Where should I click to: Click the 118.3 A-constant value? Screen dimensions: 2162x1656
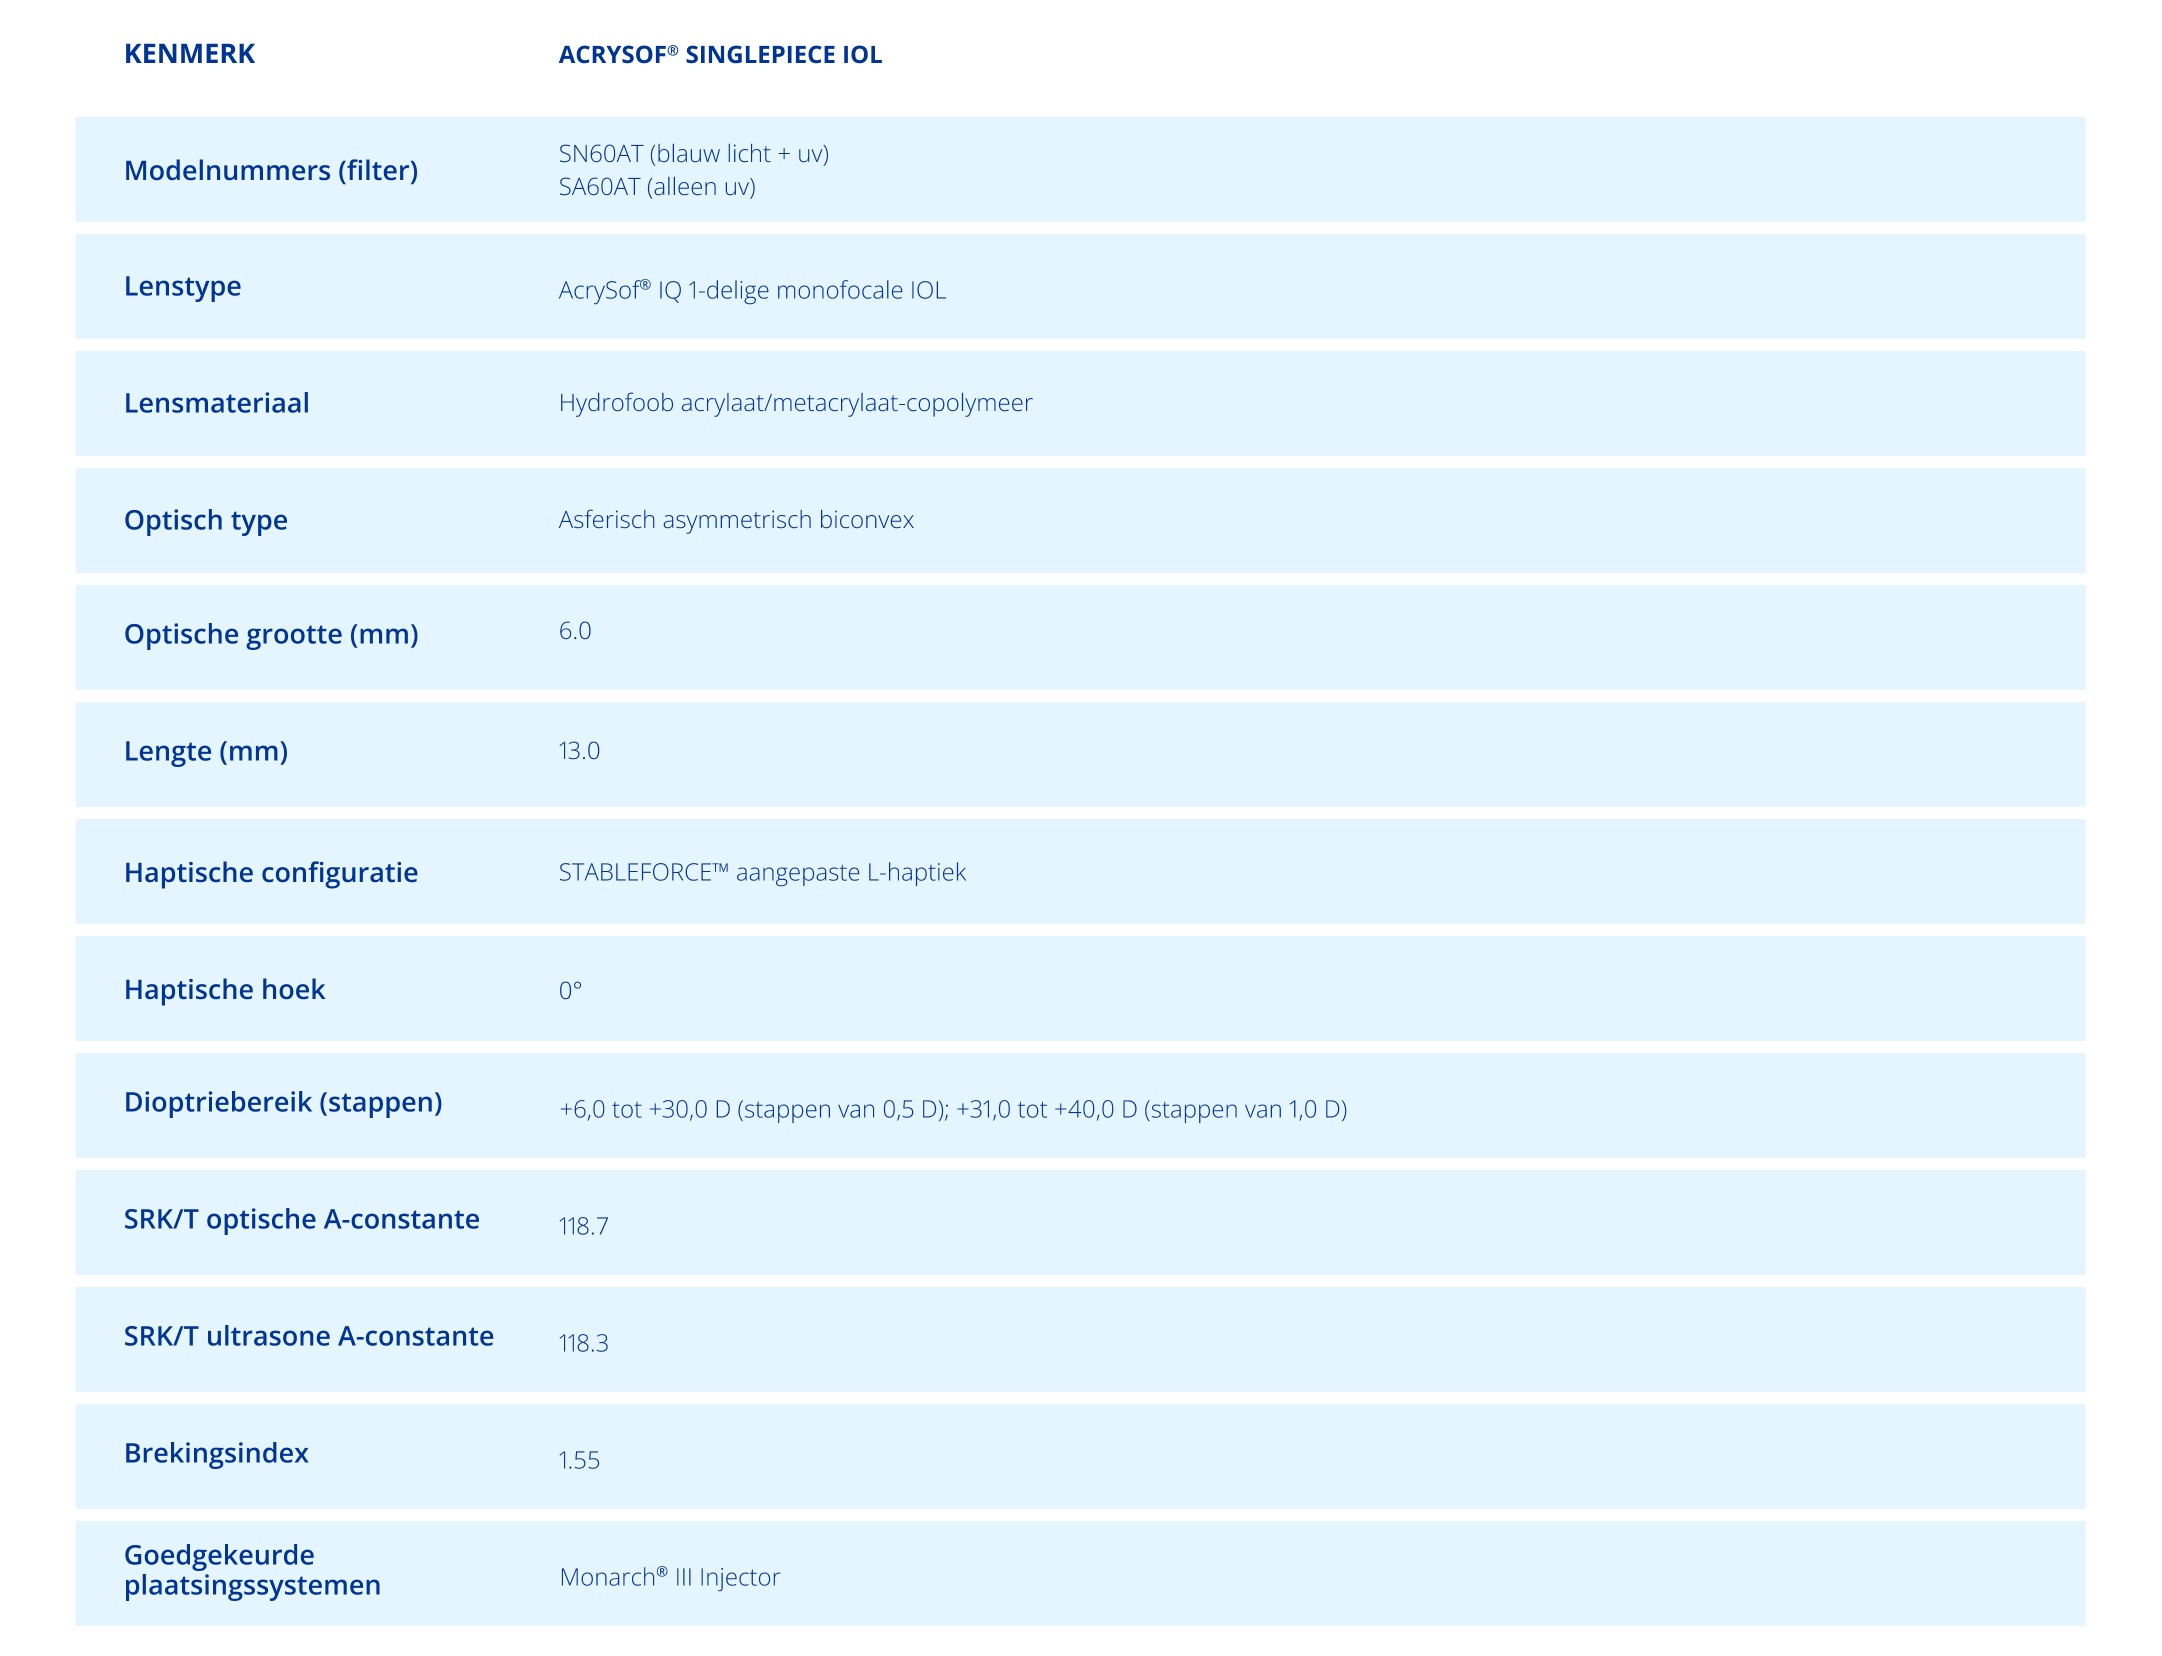coord(584,1343)
